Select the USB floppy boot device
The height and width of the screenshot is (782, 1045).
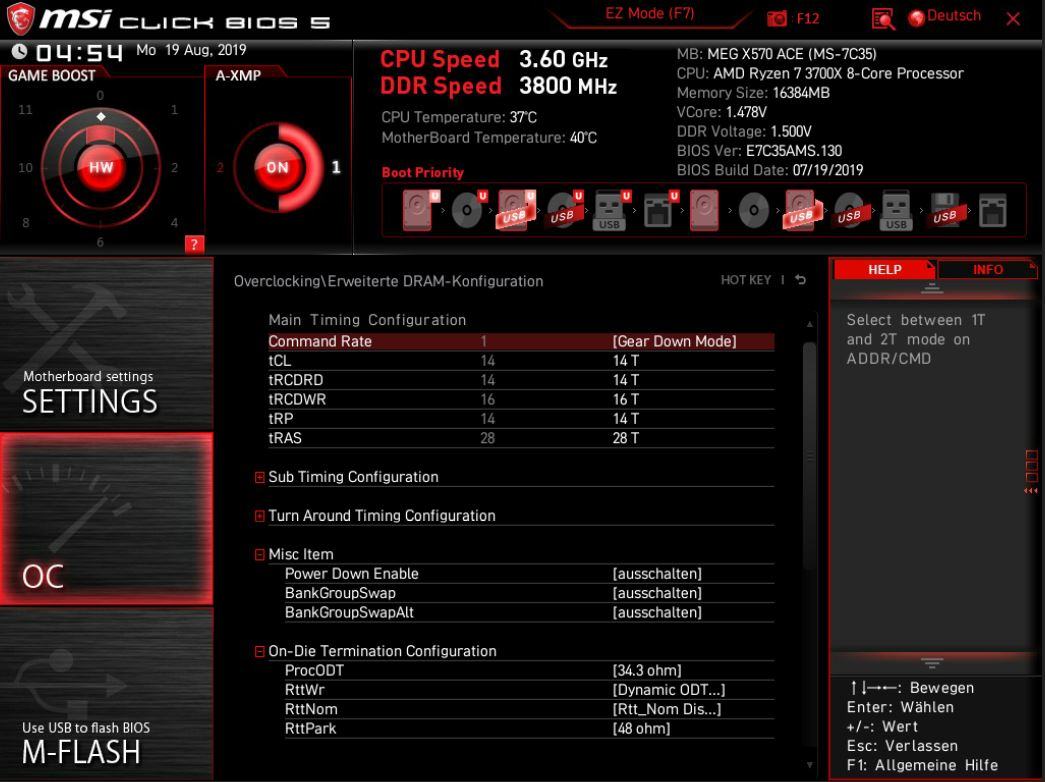coord(945,210)
